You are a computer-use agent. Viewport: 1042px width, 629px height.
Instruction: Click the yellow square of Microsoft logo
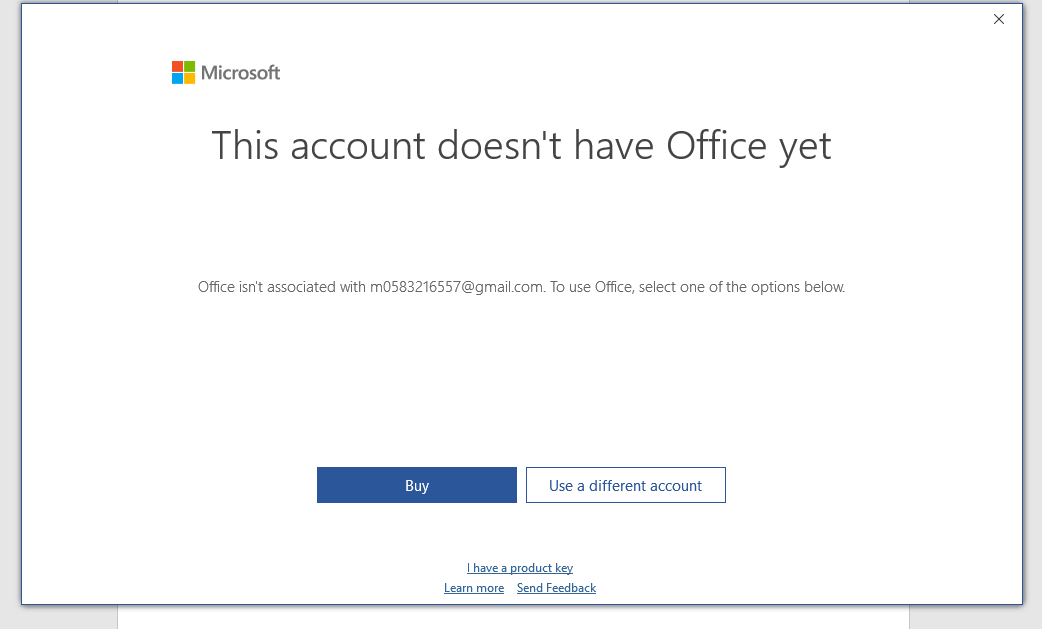190,79
